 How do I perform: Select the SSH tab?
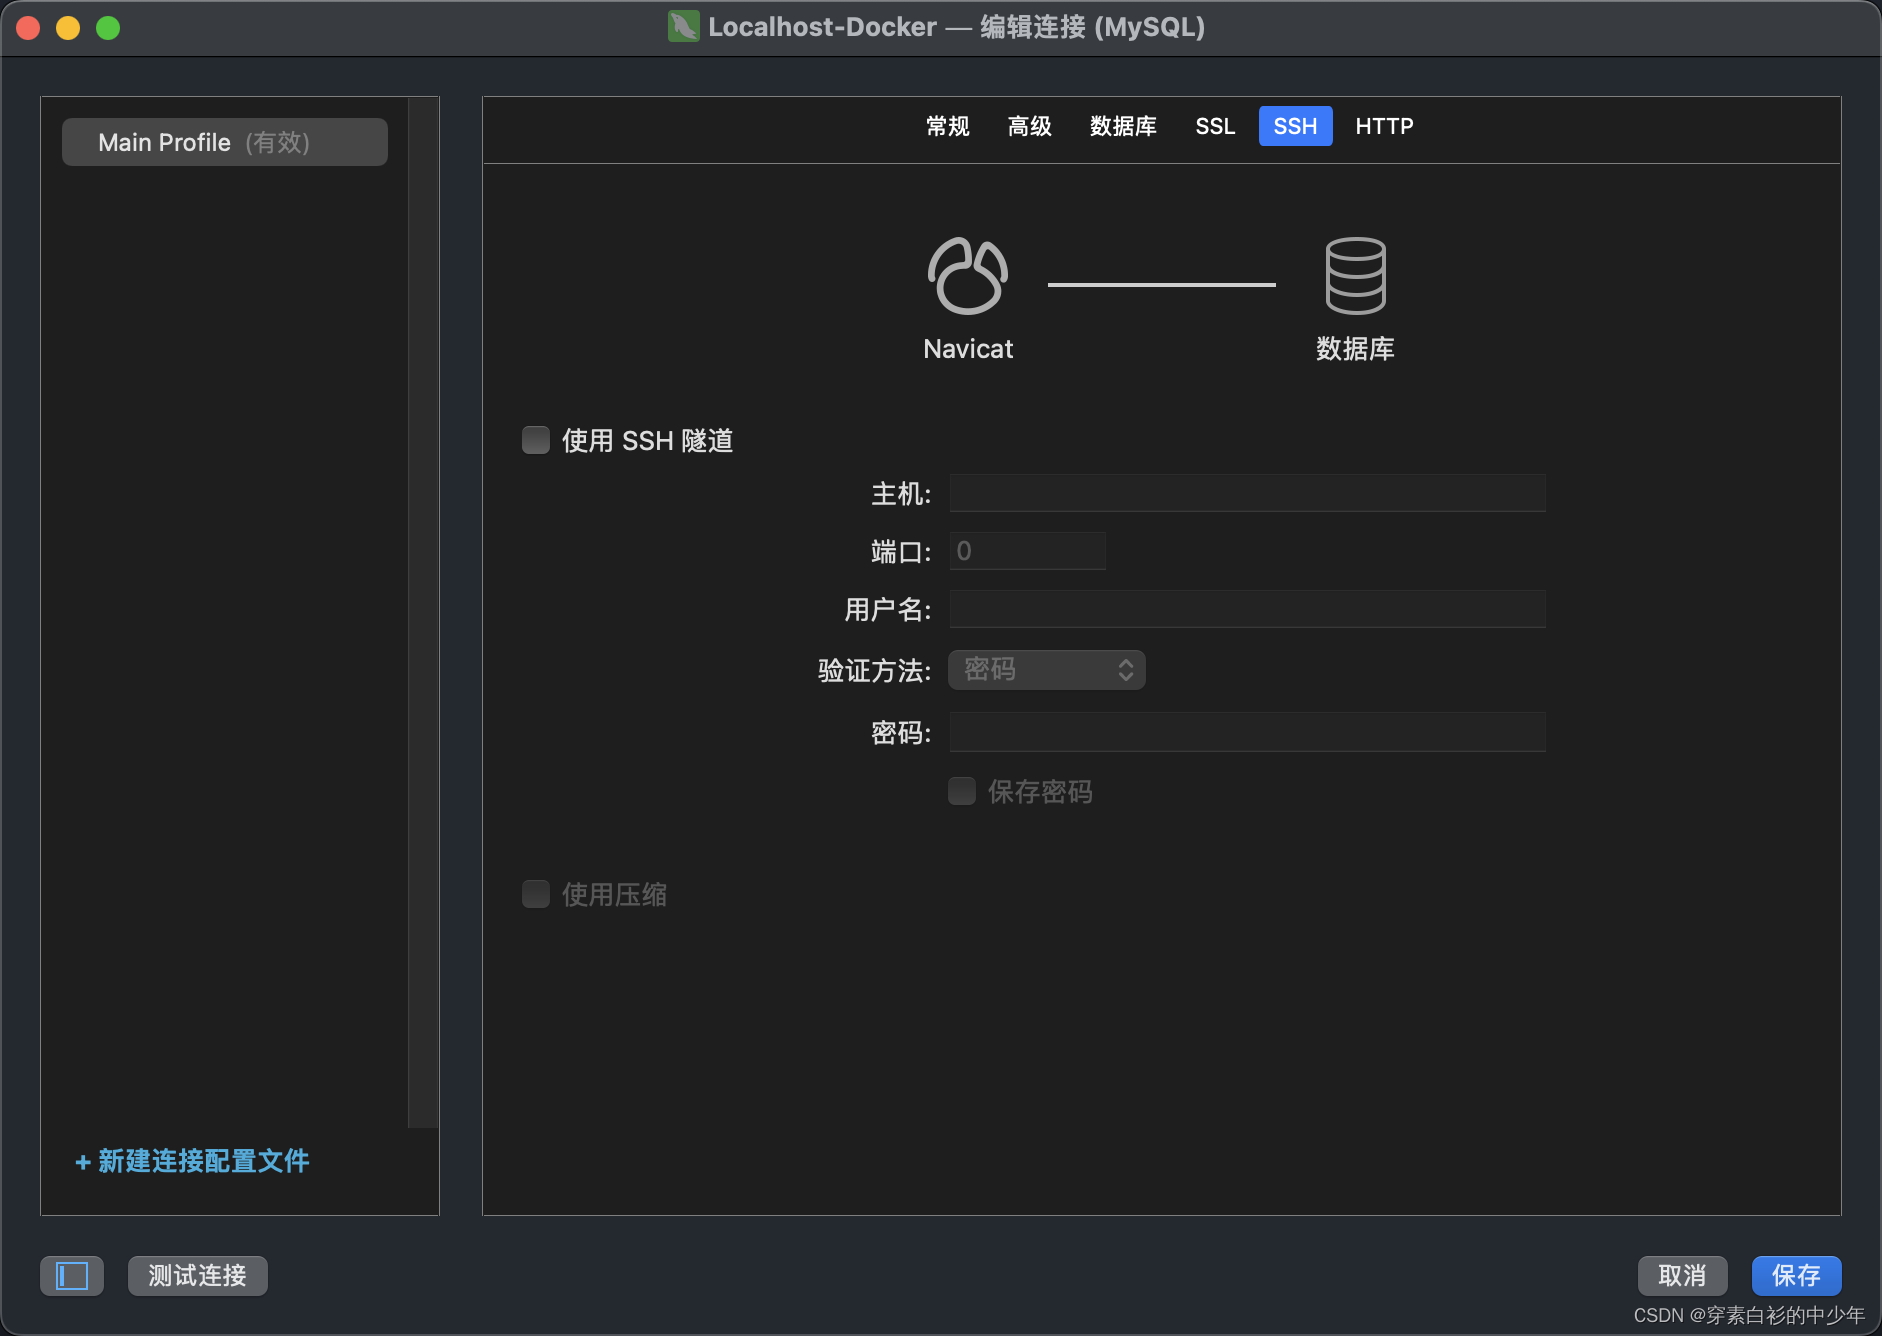[x=1295, y=126]
